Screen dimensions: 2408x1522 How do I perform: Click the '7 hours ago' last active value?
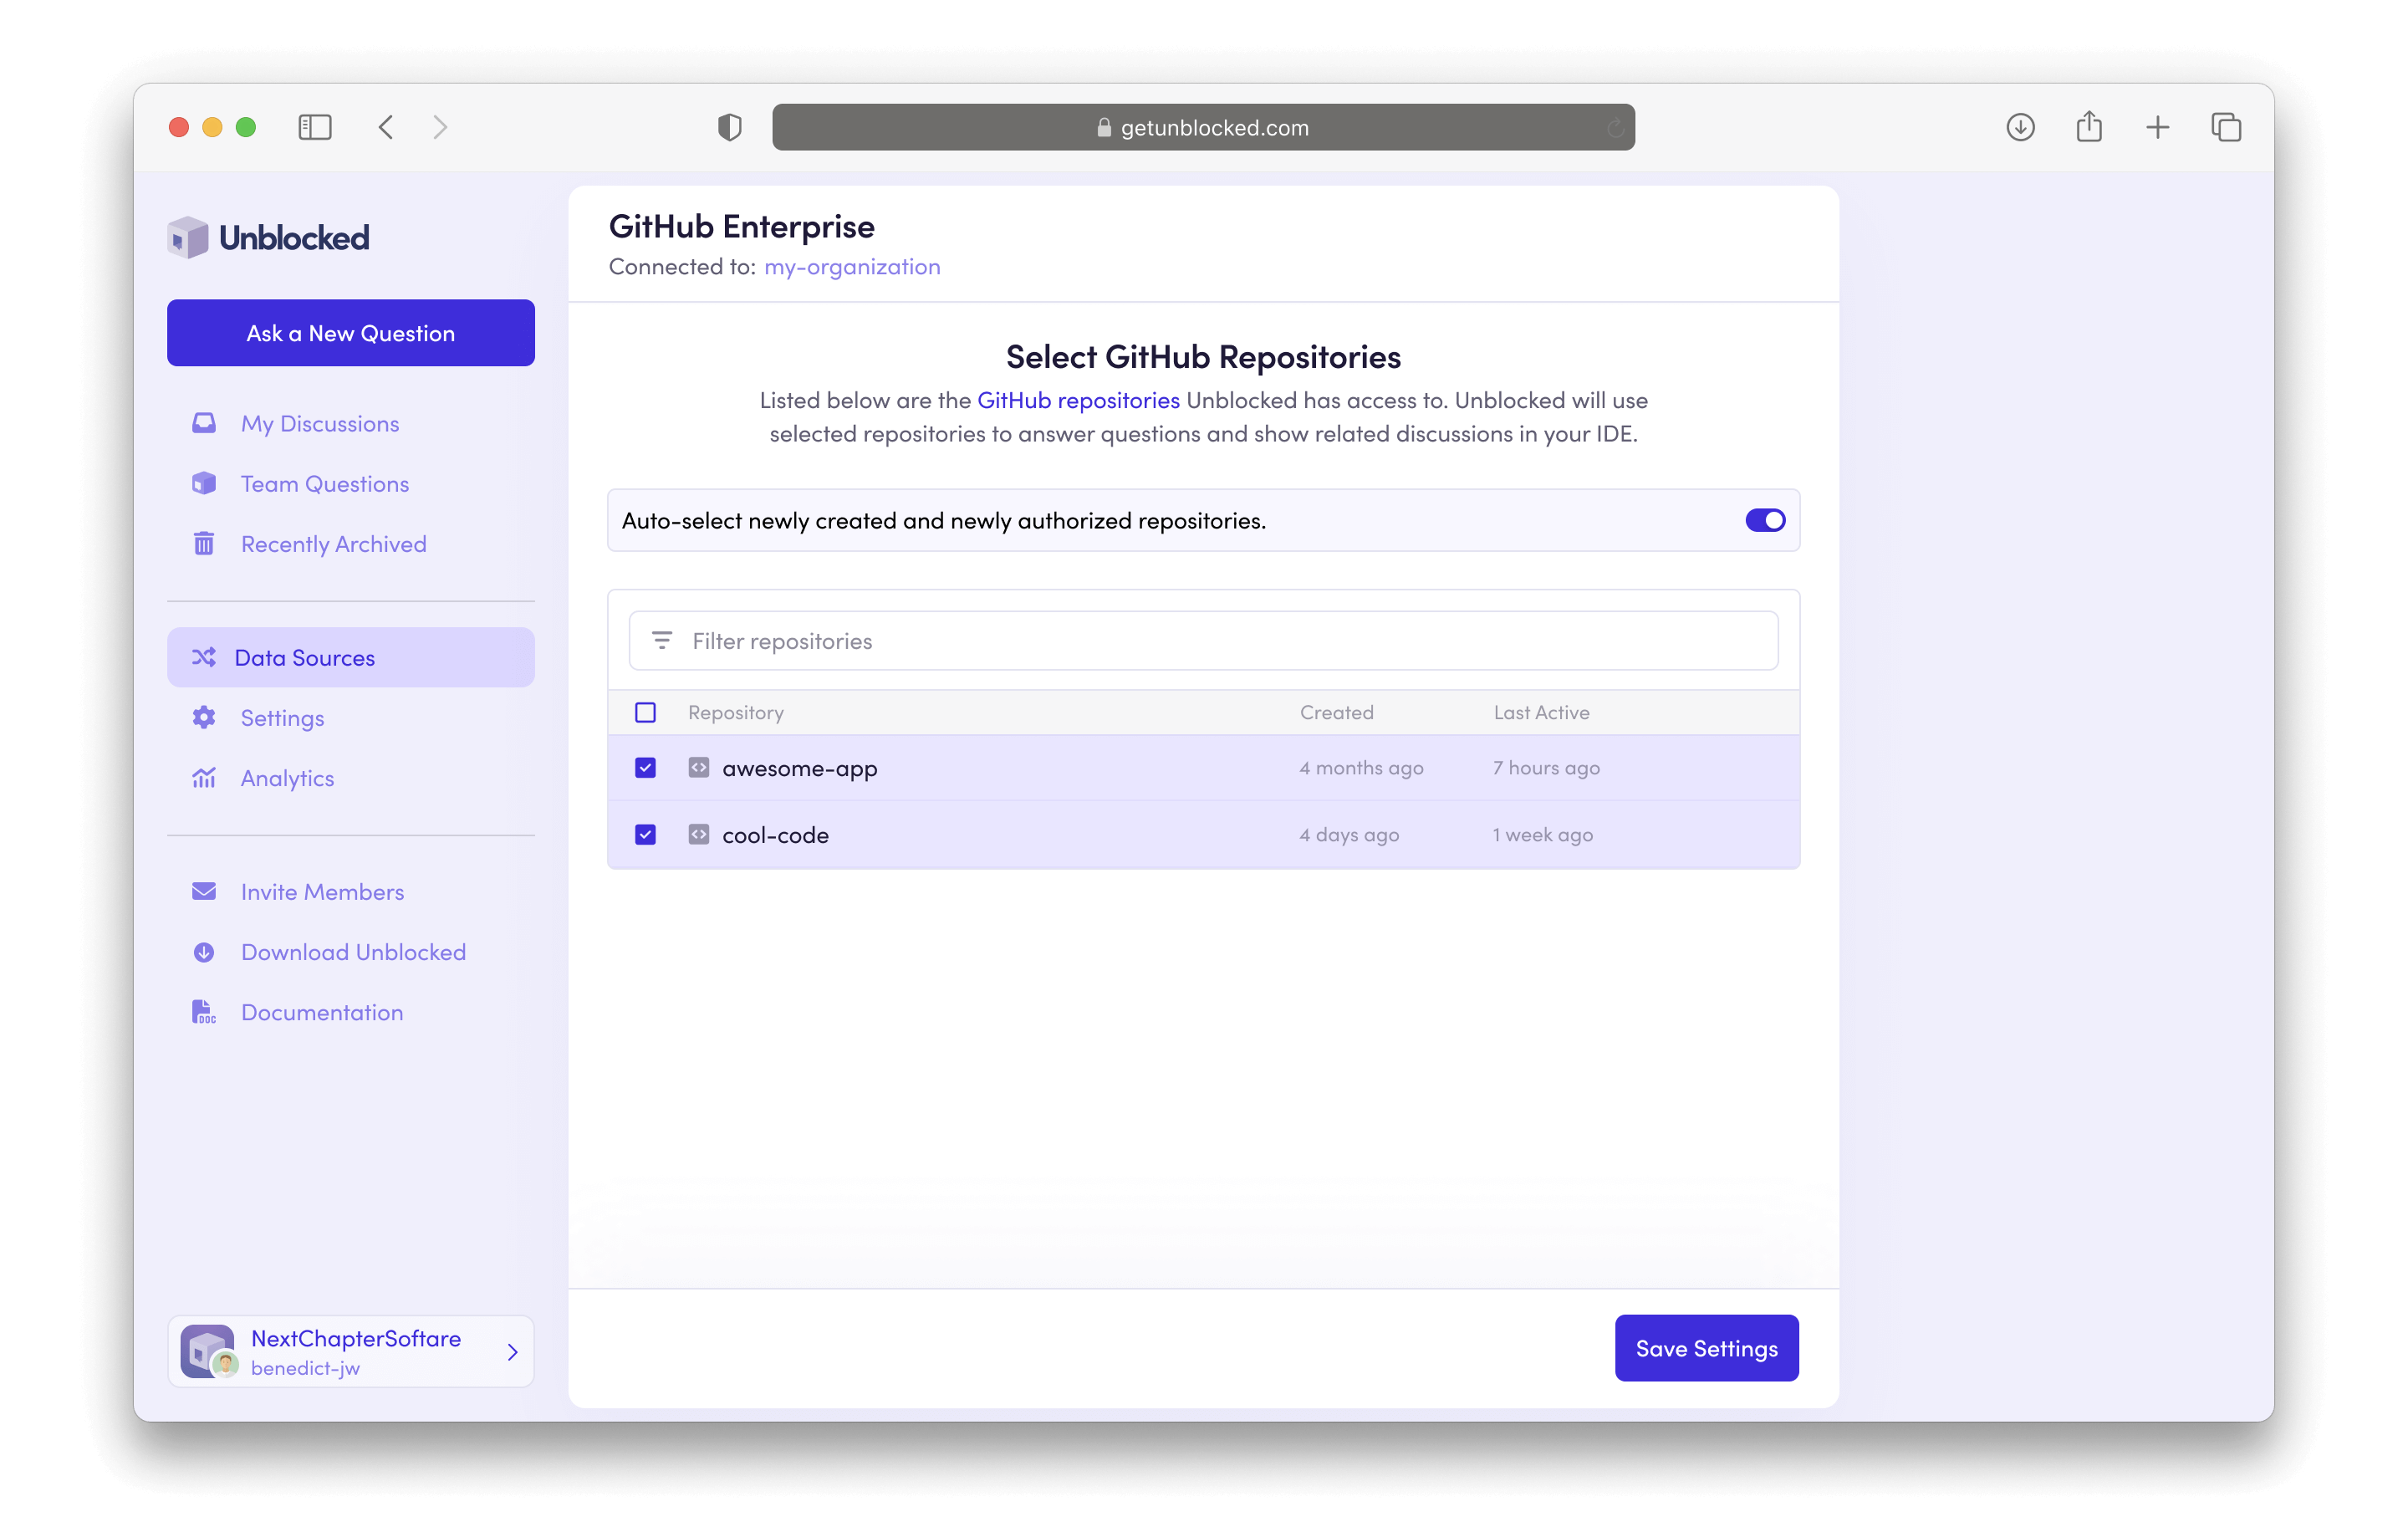[x=1546, y=768]
